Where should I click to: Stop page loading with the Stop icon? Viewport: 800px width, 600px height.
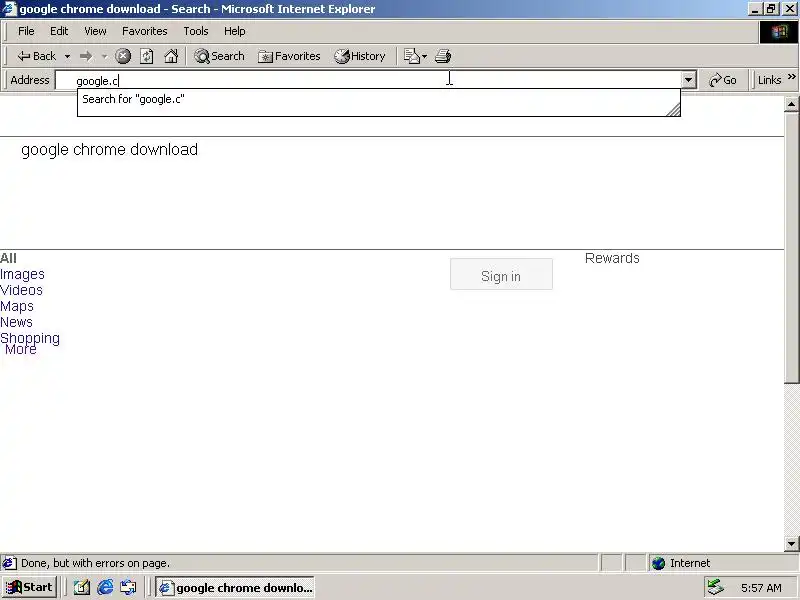coord(122,56)
